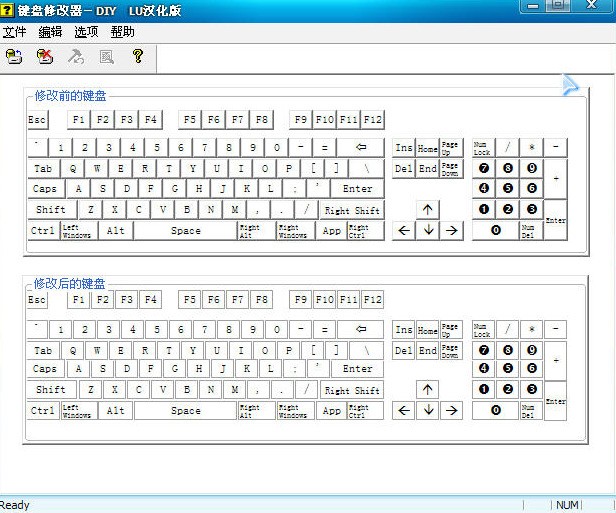This screenshot has width=616, height=513.
Task: Open the 文件 menu
Action: [x=15, y=32]
